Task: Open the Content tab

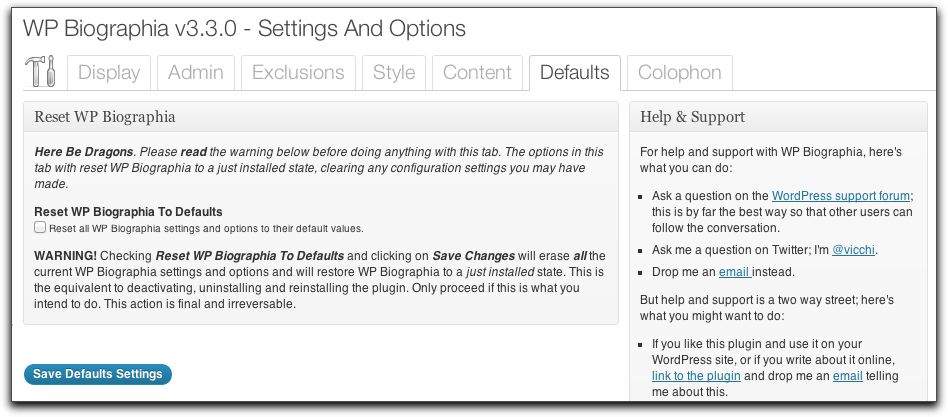Action: click(477, 73)
